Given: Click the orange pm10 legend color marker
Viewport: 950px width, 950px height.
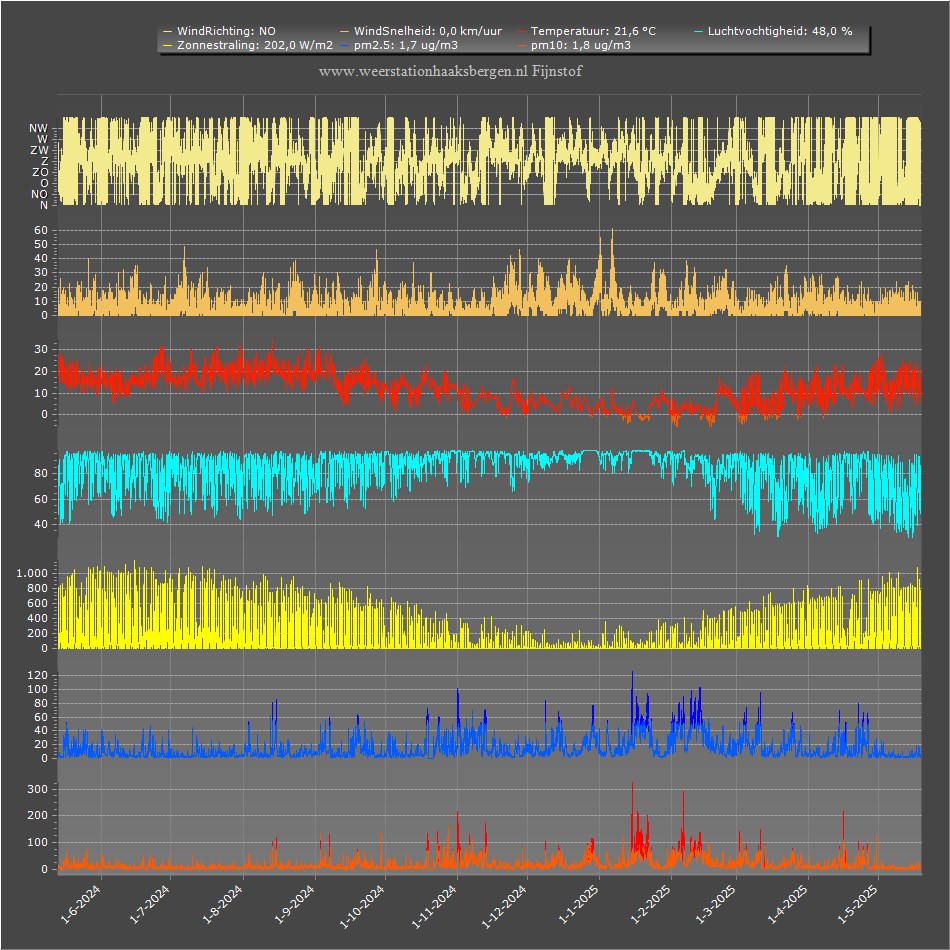Looking at the screenshot, I should pos(522,45).
